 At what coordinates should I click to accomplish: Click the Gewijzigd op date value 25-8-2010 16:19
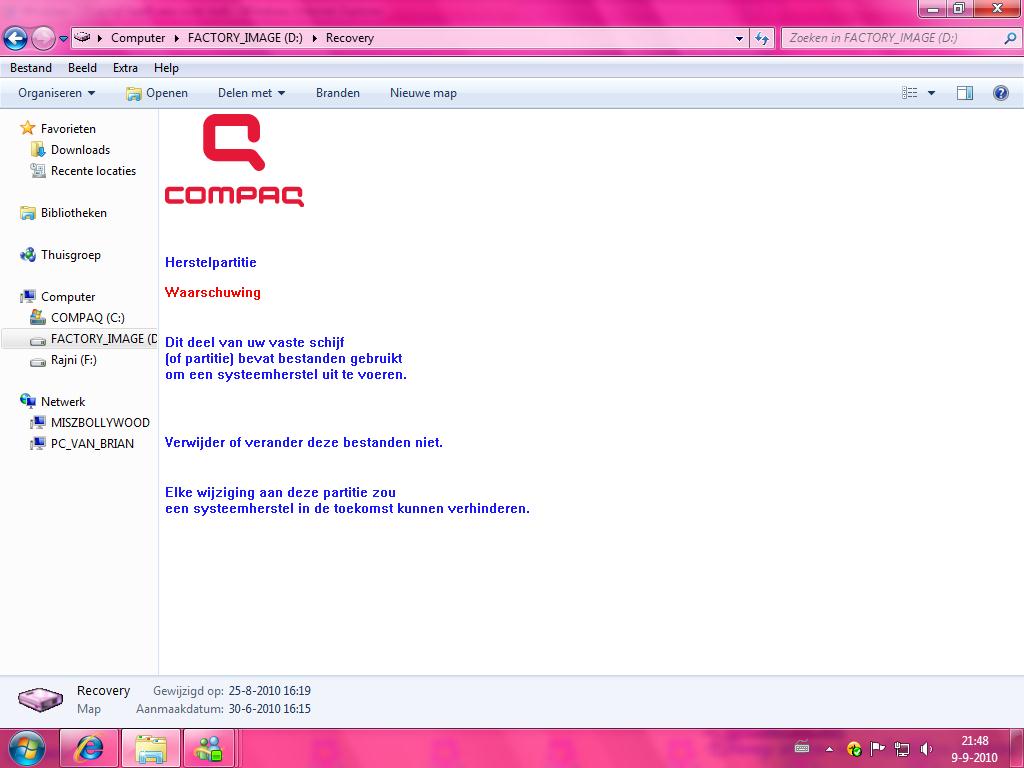tap(270, 690)
